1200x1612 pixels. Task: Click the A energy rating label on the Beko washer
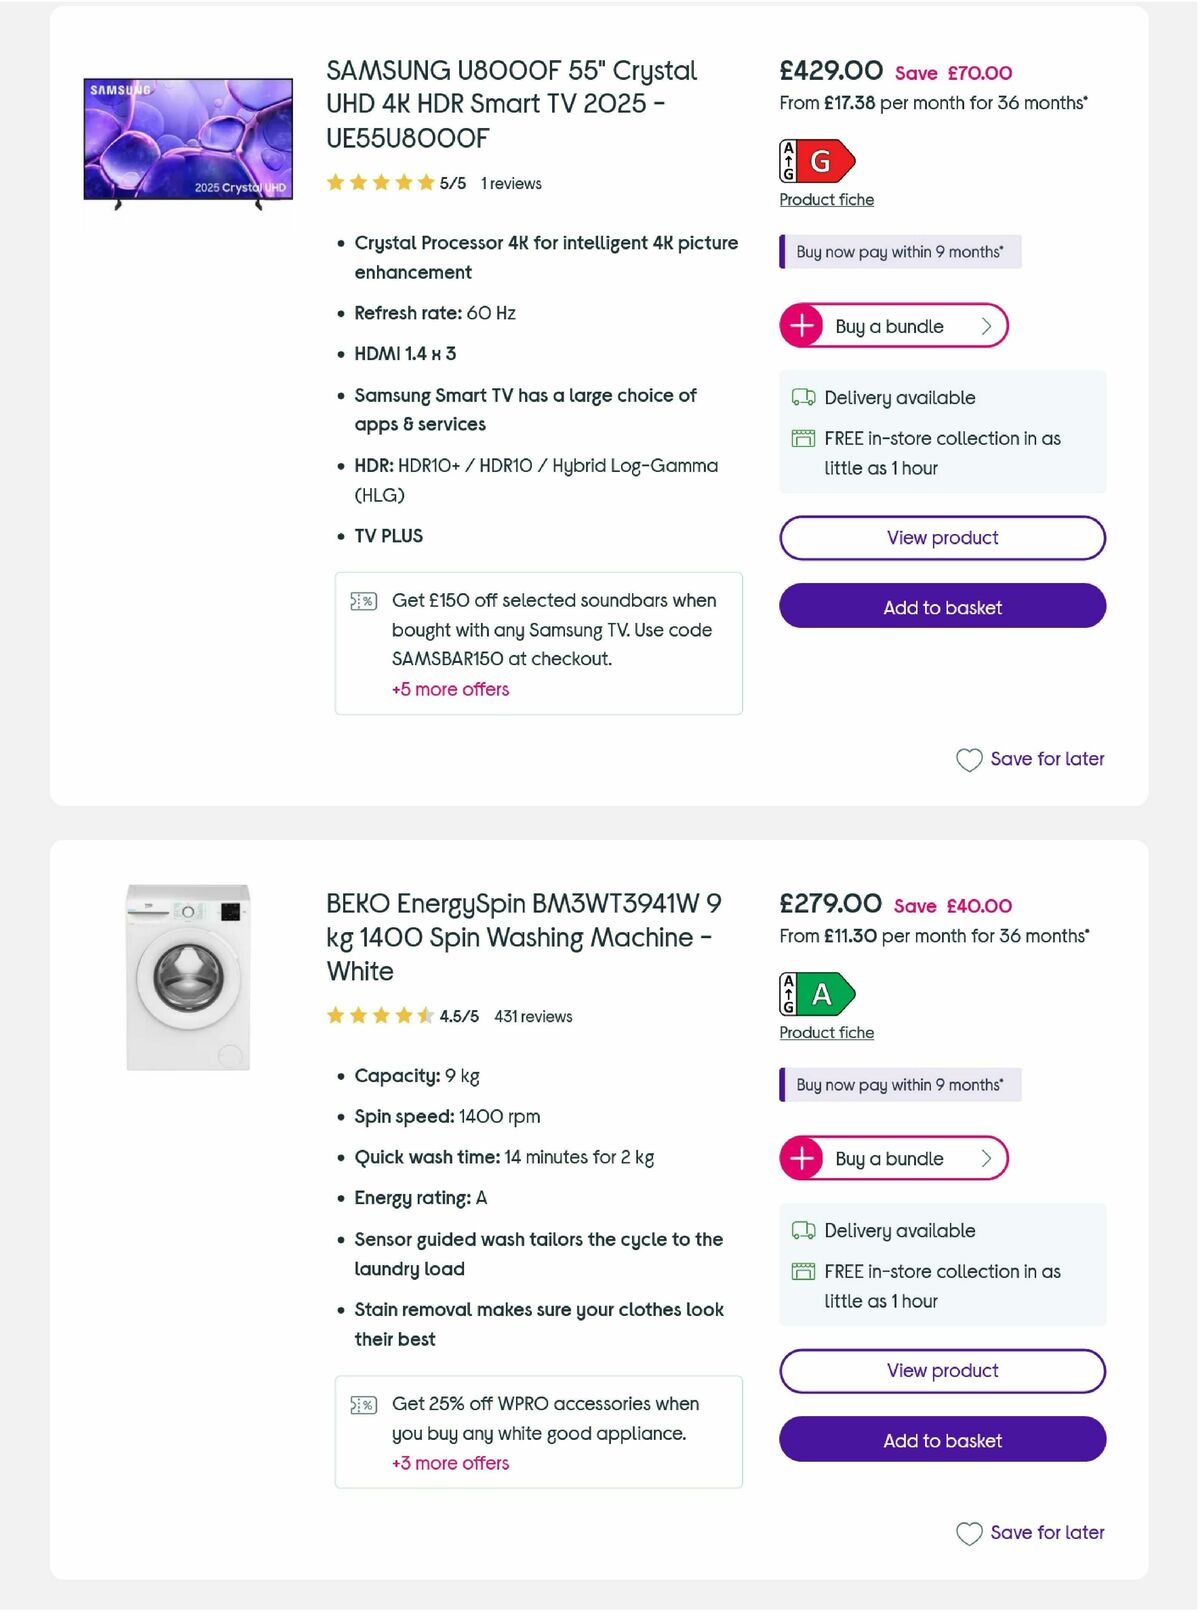(x=817, y=993)
